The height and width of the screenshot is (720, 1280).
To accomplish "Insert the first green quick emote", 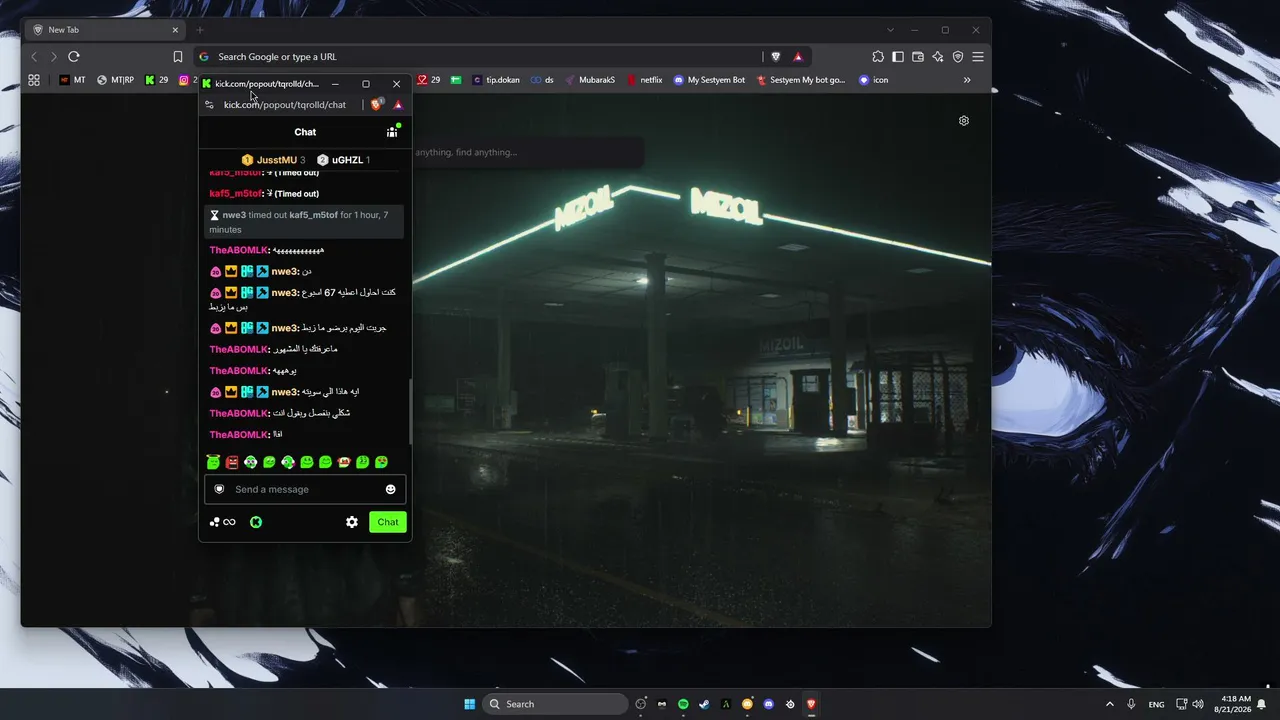I will tap(213, 462).
